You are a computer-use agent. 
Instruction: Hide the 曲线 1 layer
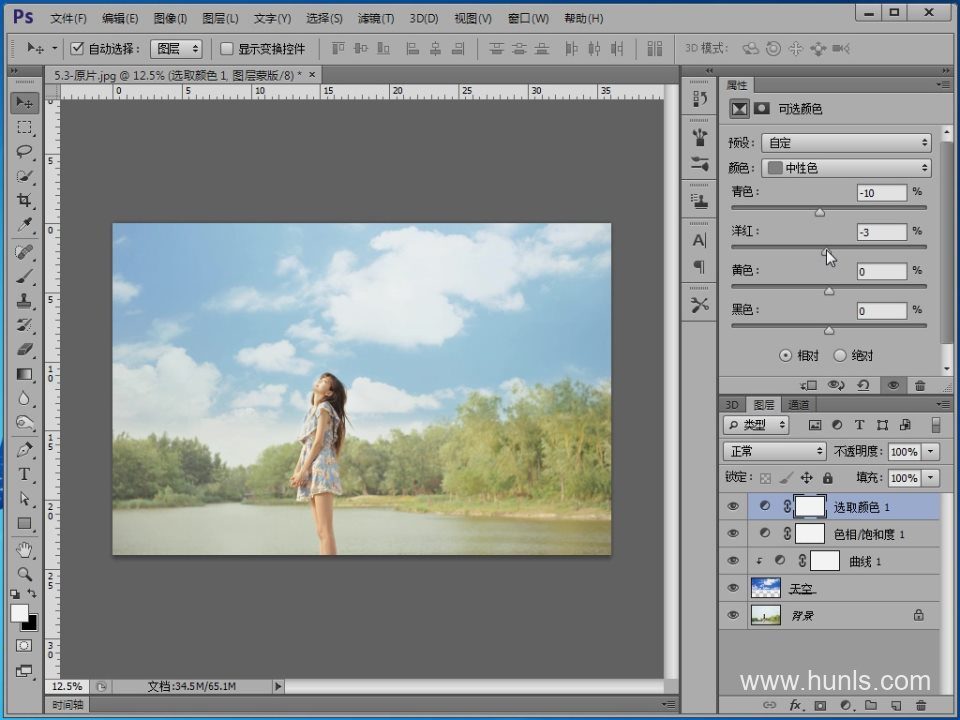coord(733,561)
